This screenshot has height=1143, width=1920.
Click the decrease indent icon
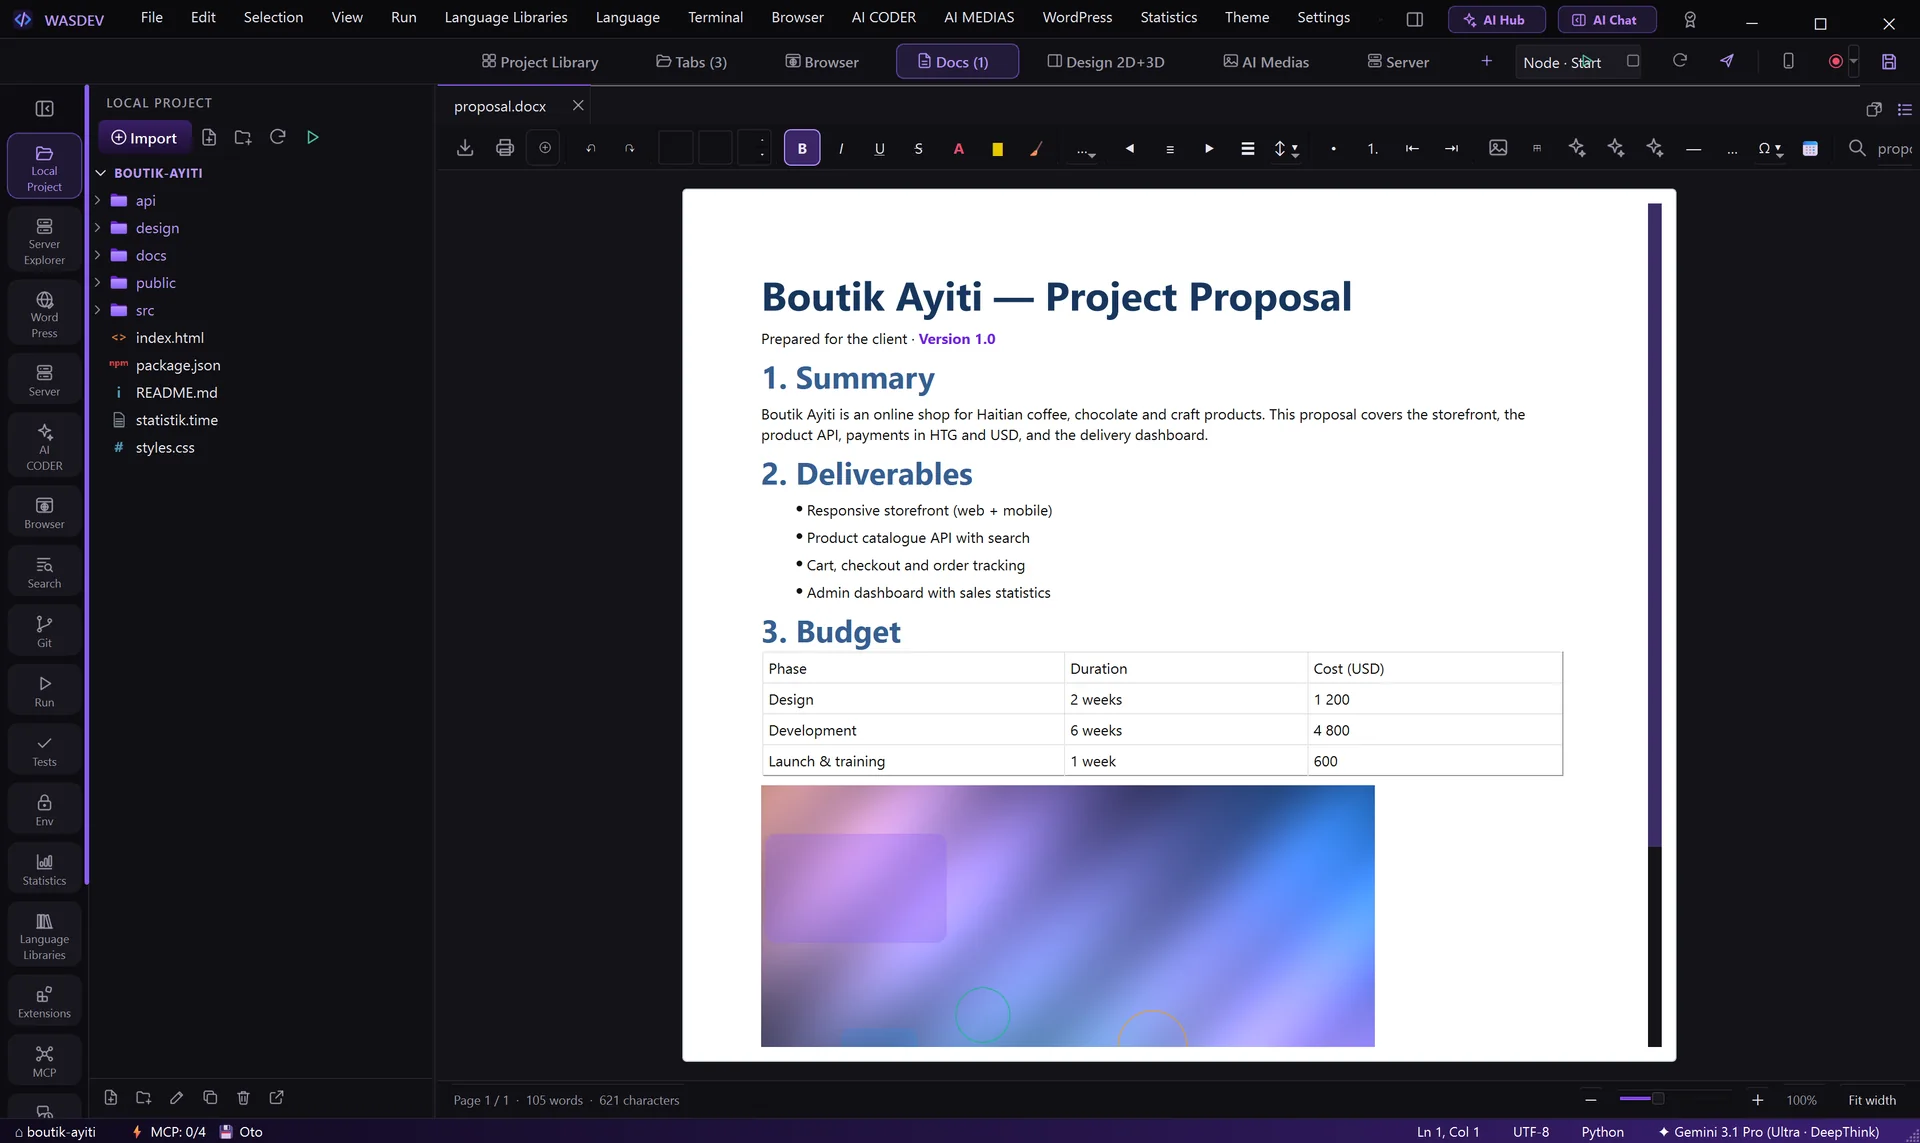click(1412, 148)
